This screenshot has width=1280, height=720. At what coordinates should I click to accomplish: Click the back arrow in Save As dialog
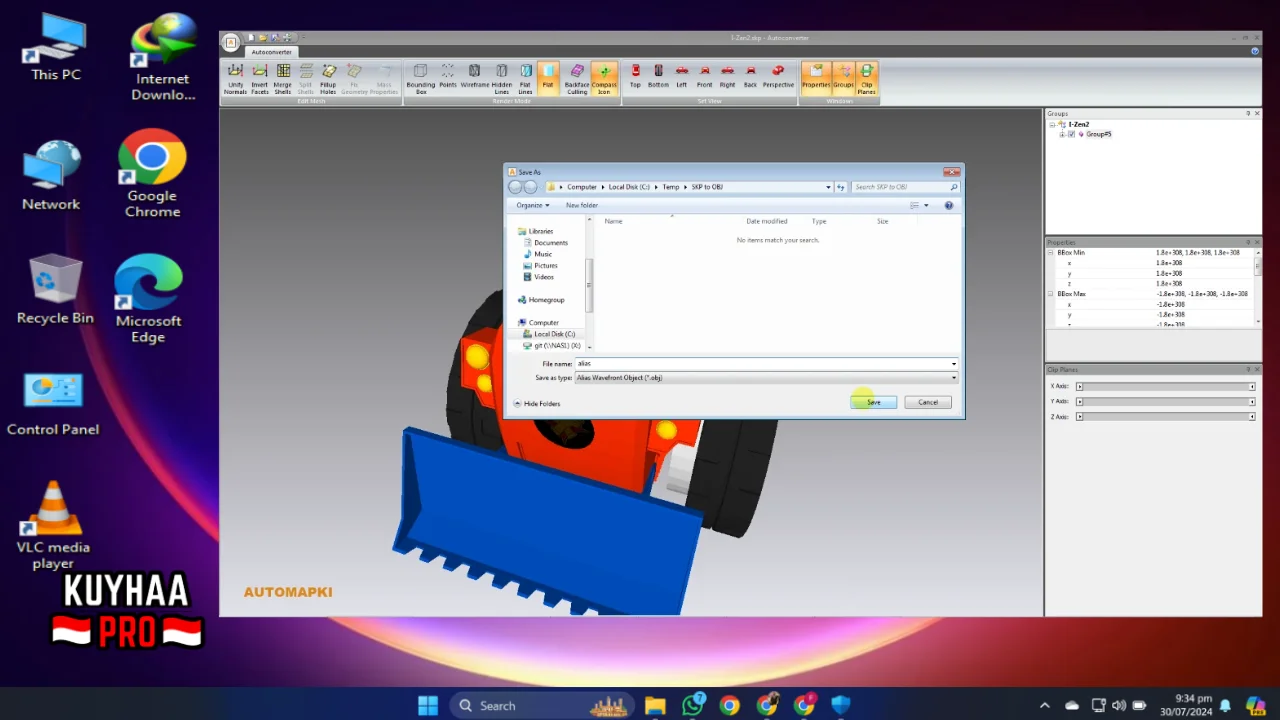[515, 187]
